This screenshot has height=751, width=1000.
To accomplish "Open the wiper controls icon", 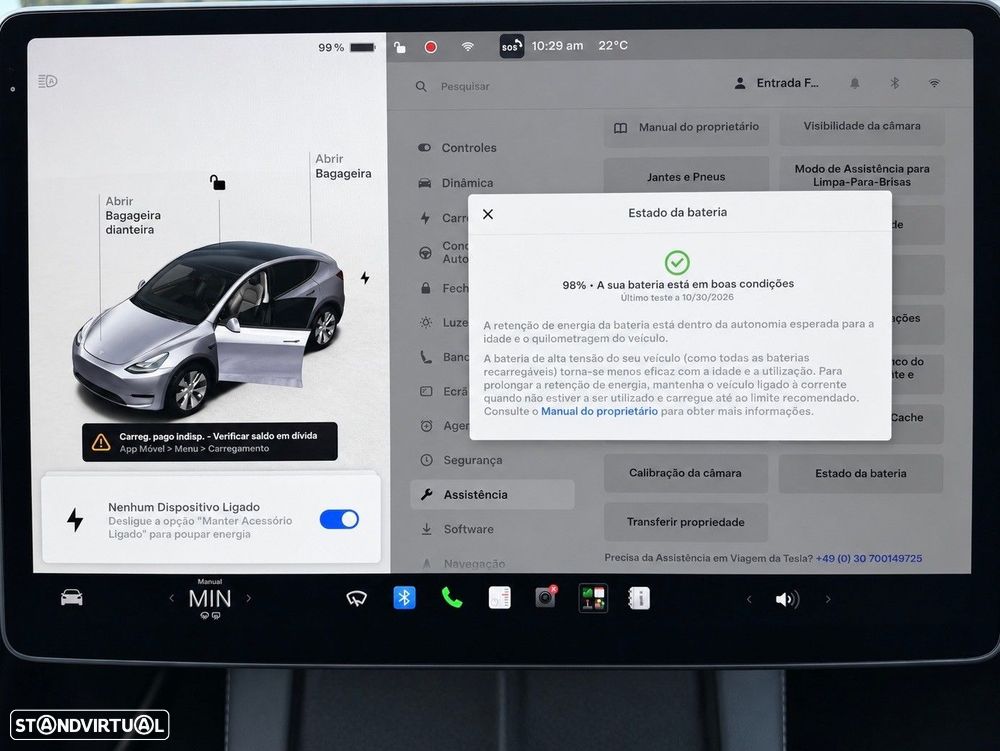I will click(x=357, y=598).
